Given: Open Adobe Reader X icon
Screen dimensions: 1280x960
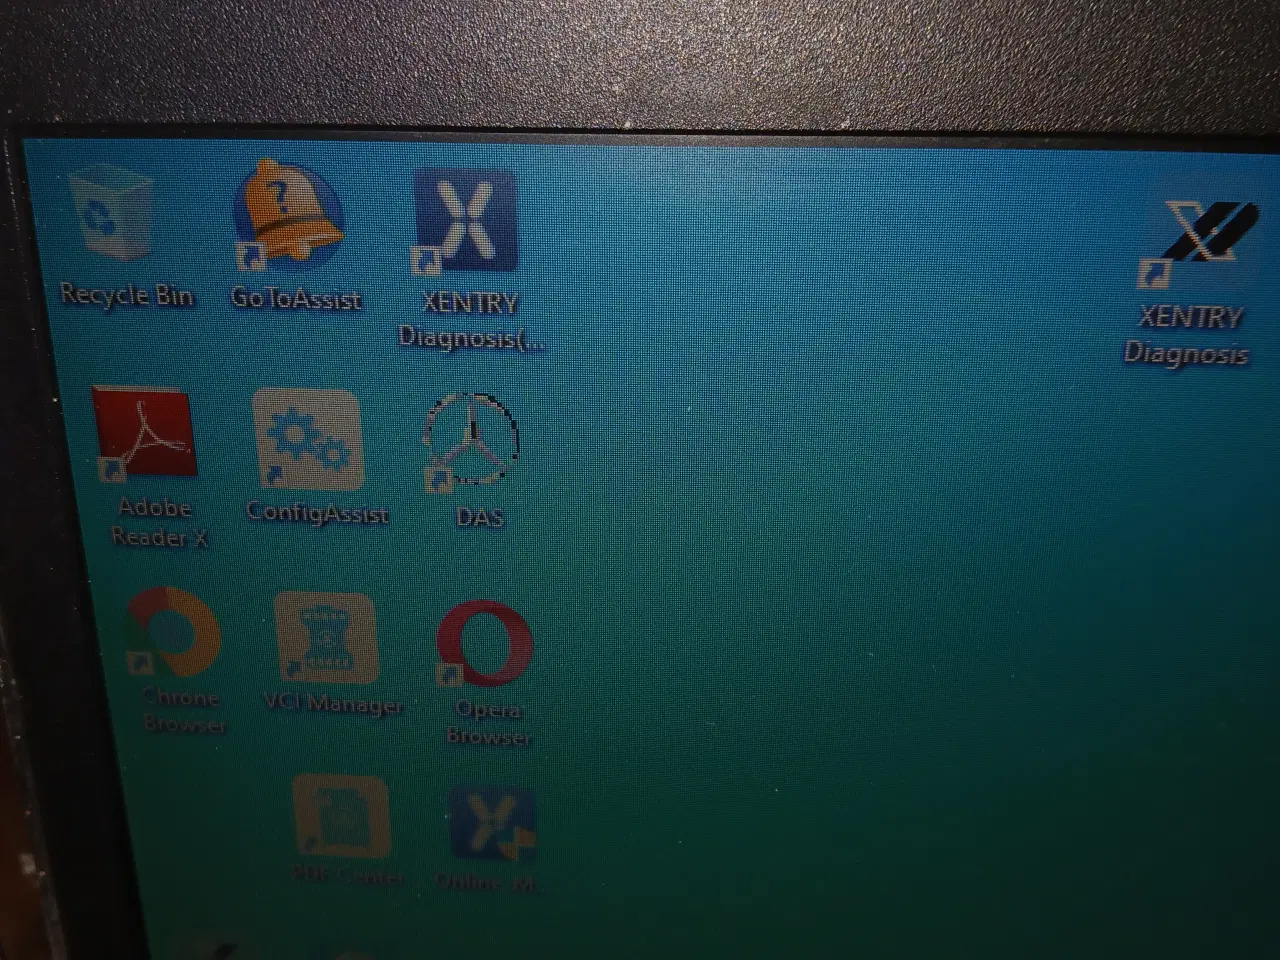Looking at the screenshot, I should click(x=141, y=434).
